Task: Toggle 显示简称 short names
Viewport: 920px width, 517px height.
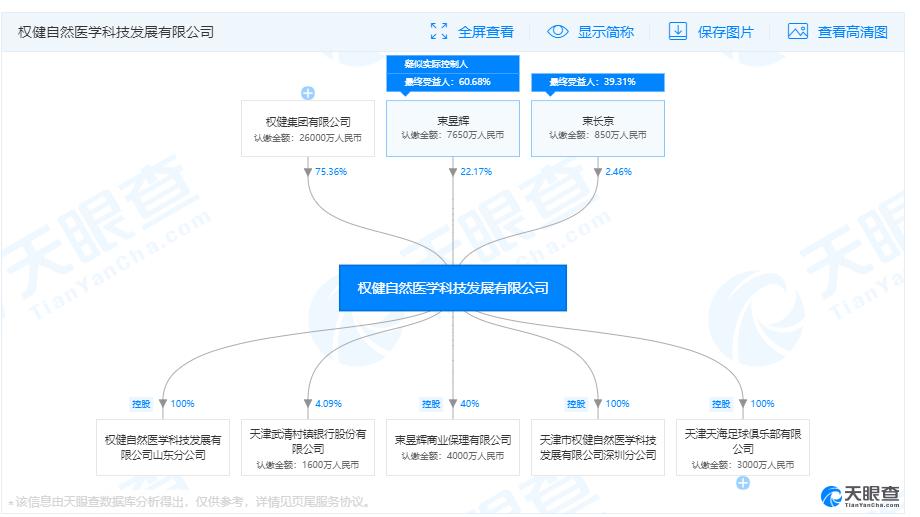Action: 606,32
